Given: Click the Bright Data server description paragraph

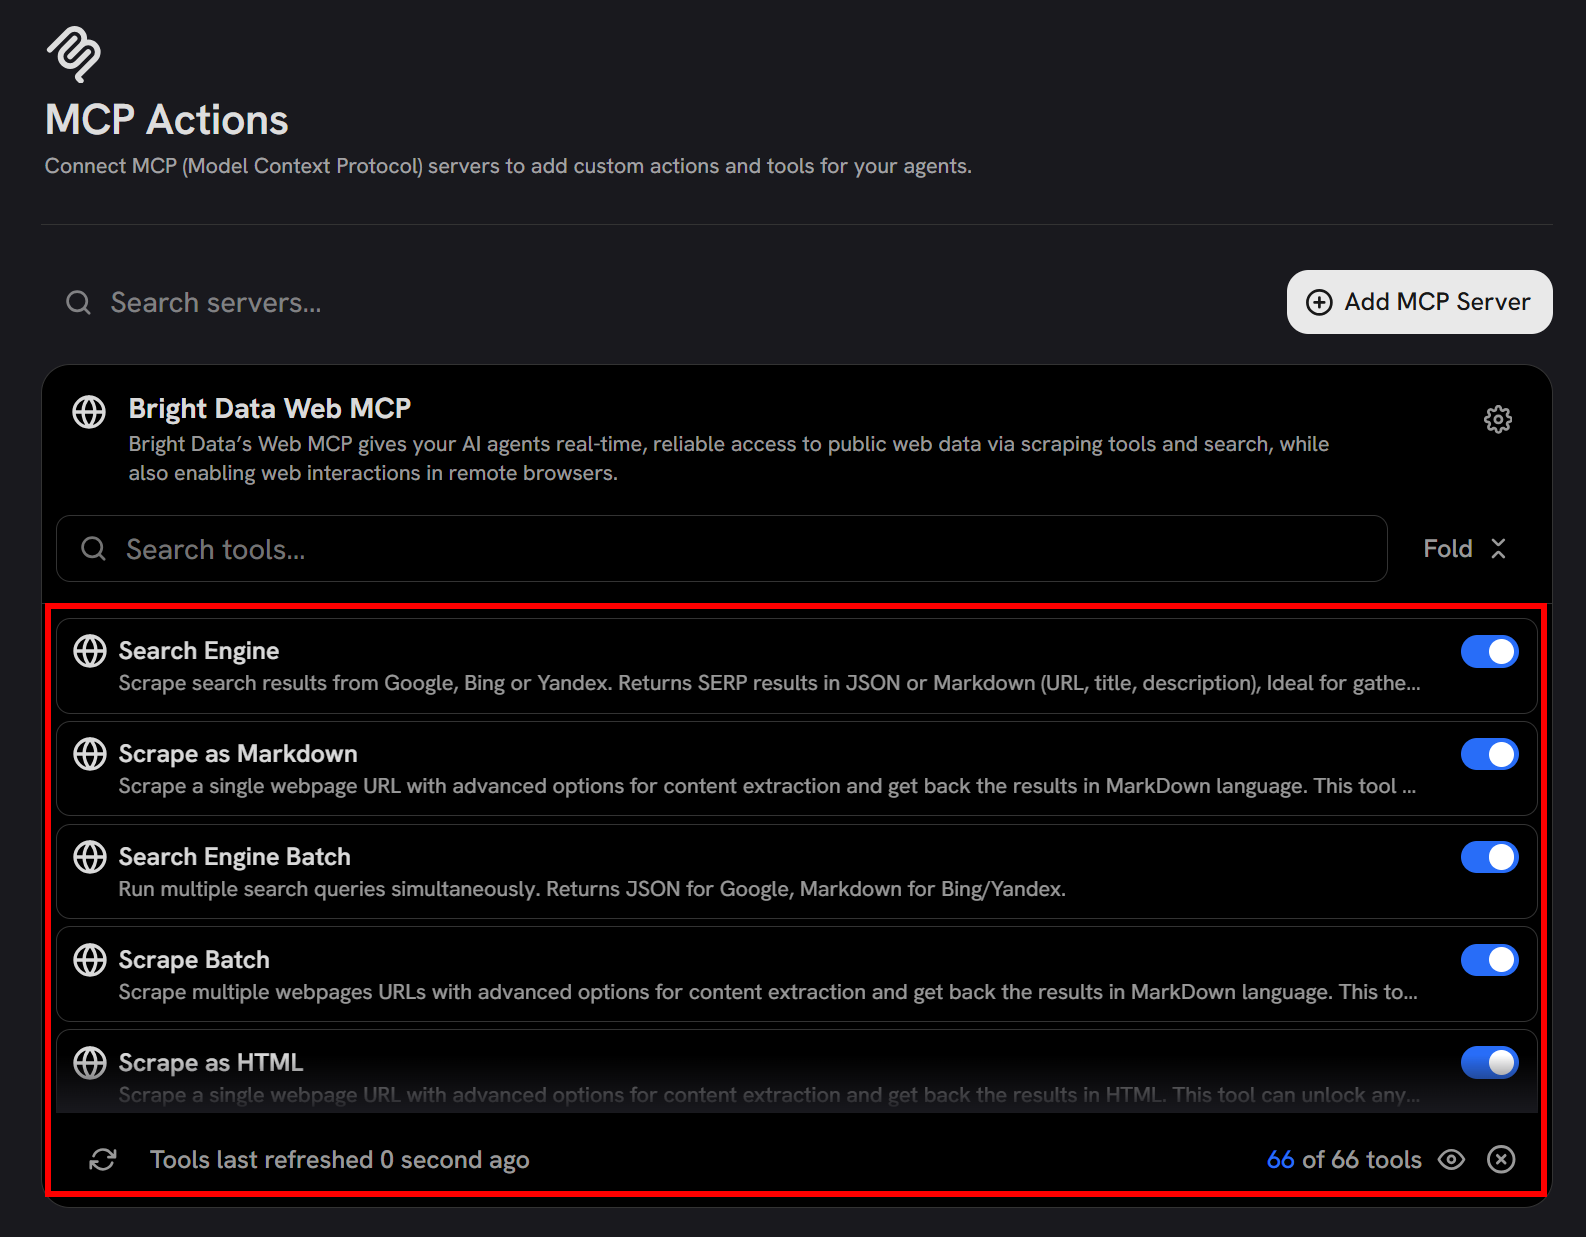Looking at the screenshot, I should [x=729, y=458].
